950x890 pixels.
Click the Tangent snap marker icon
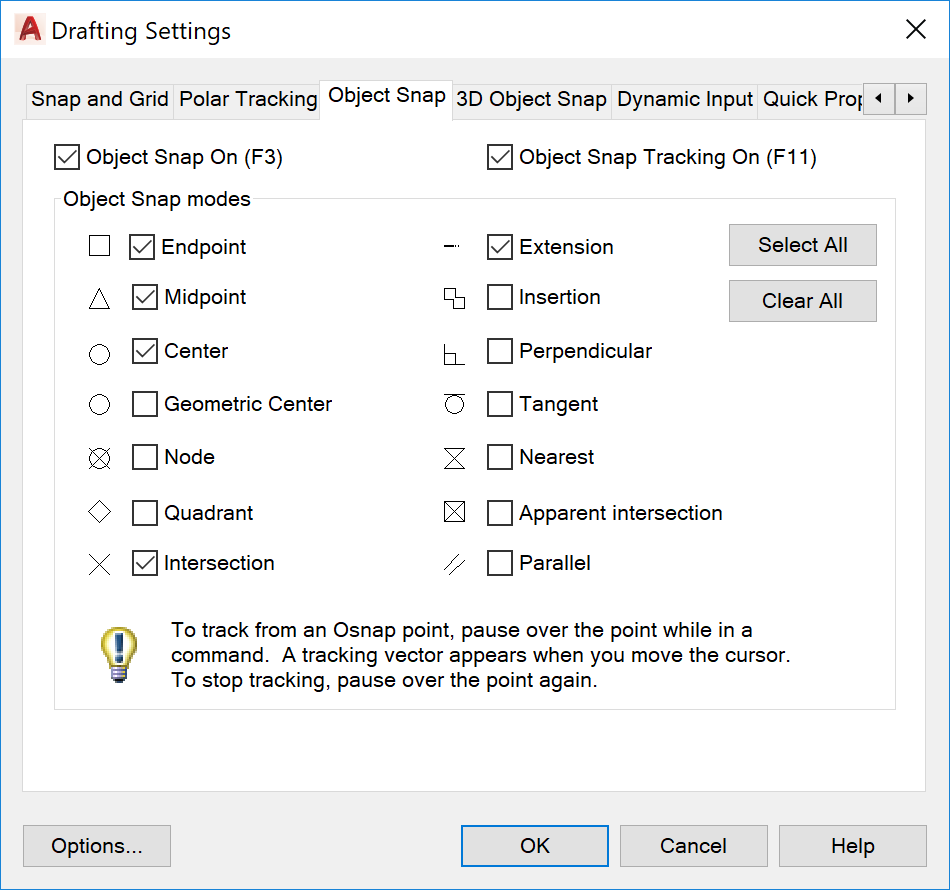coord(454,403)
